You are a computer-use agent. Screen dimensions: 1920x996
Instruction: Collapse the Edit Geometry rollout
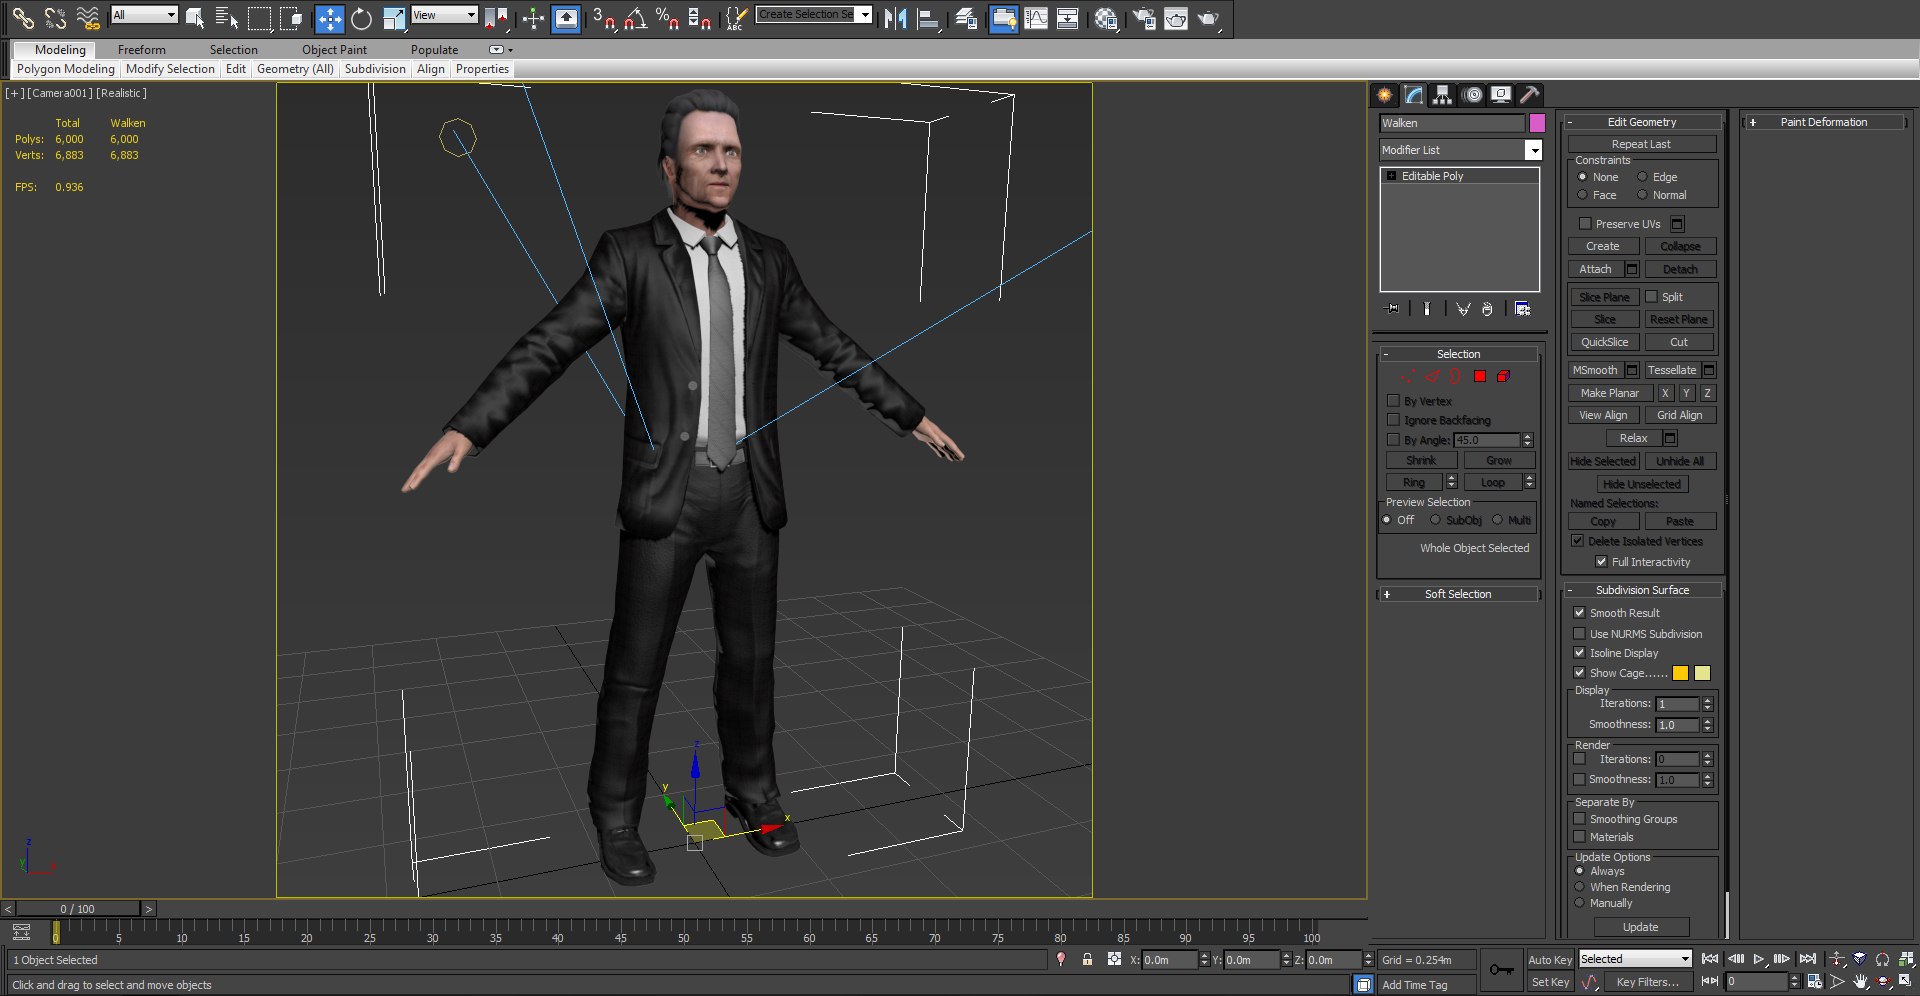click(1641, 122)
